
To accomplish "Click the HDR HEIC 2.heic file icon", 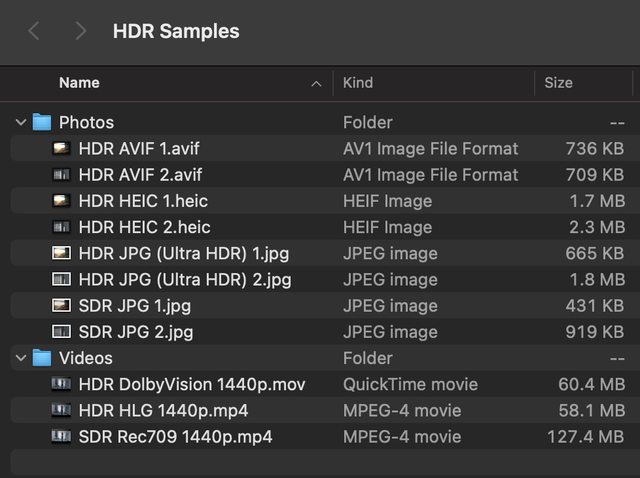I will pos(62,227).
